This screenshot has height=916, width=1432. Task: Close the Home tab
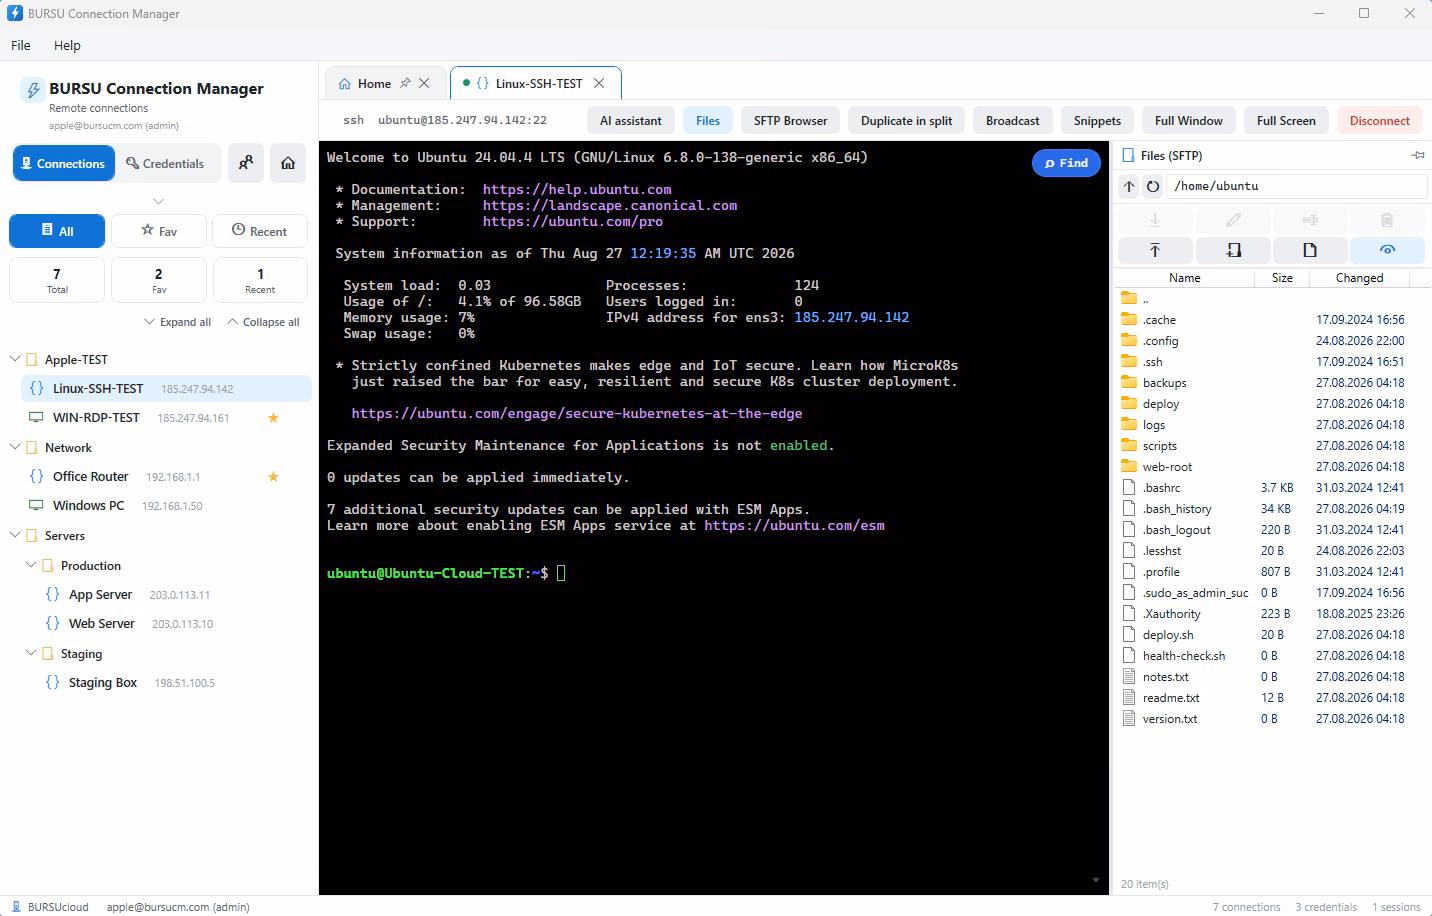click(x=424, y=83)
